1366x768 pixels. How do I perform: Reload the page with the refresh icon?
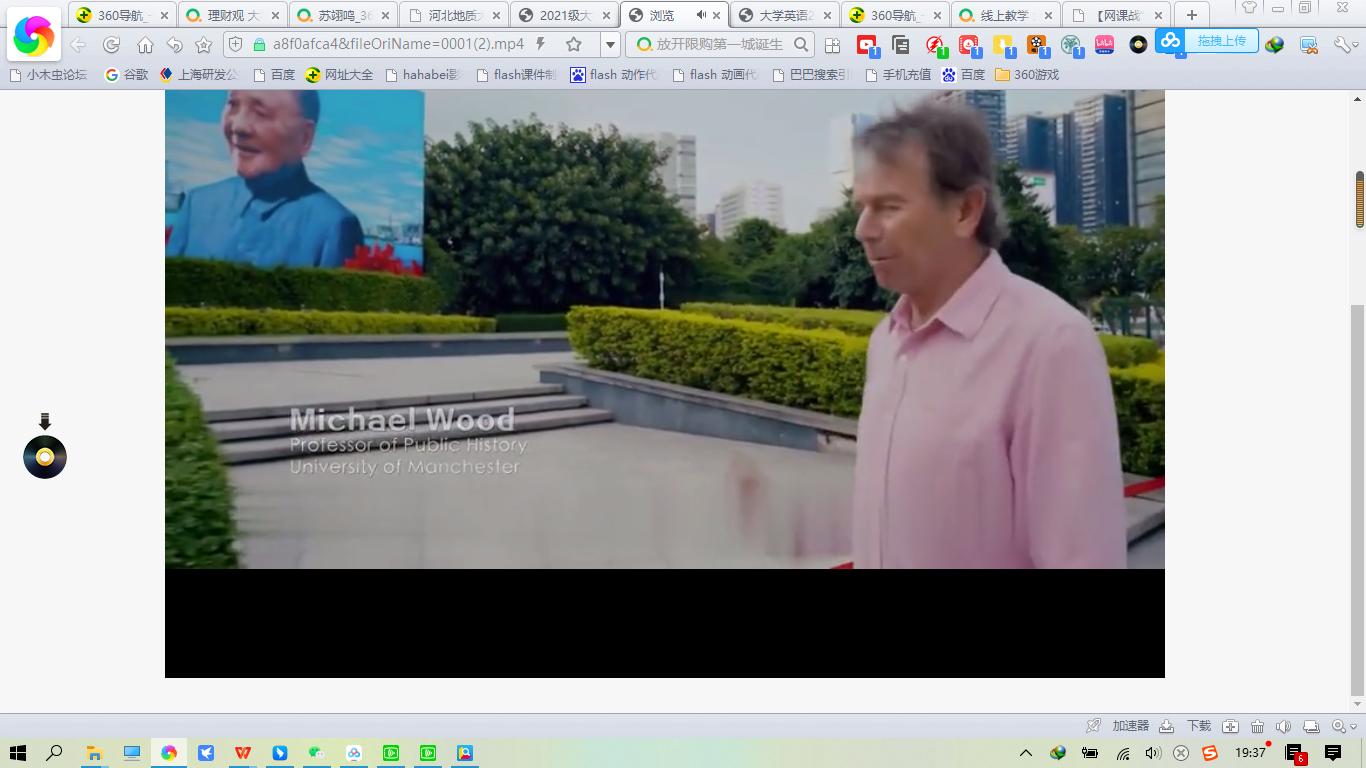pyautogui.click(x=111, y=45)
